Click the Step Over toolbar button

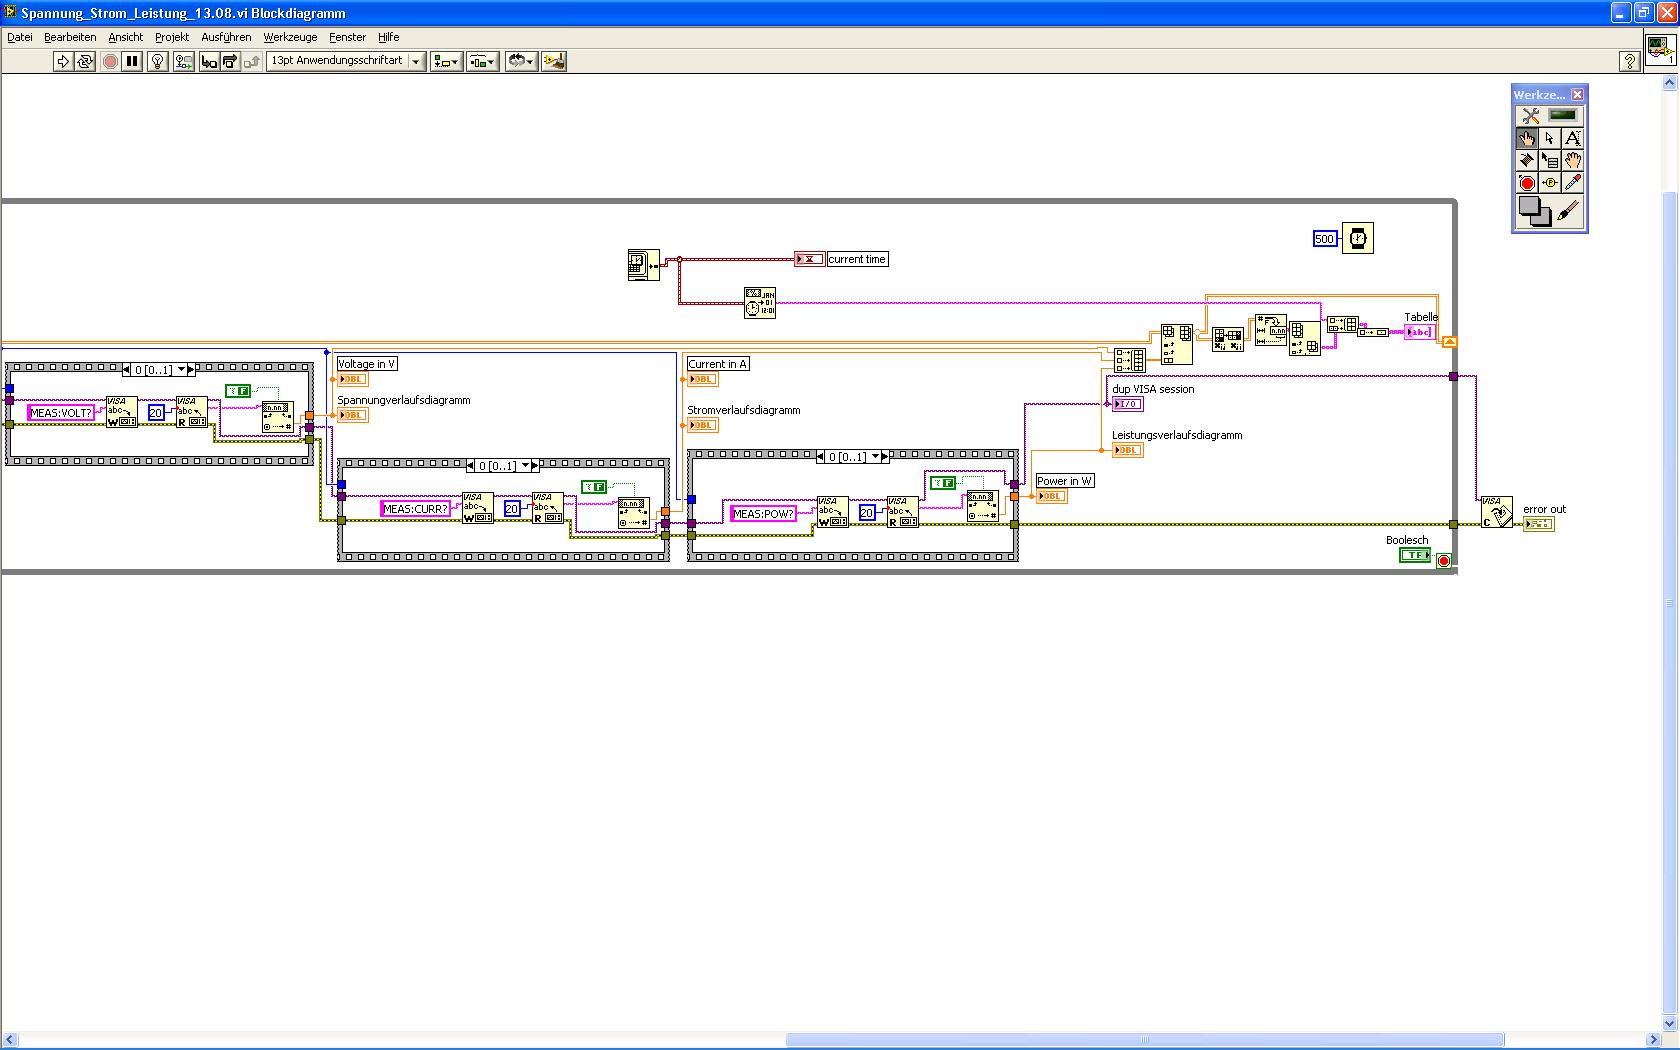coord(230,61)
